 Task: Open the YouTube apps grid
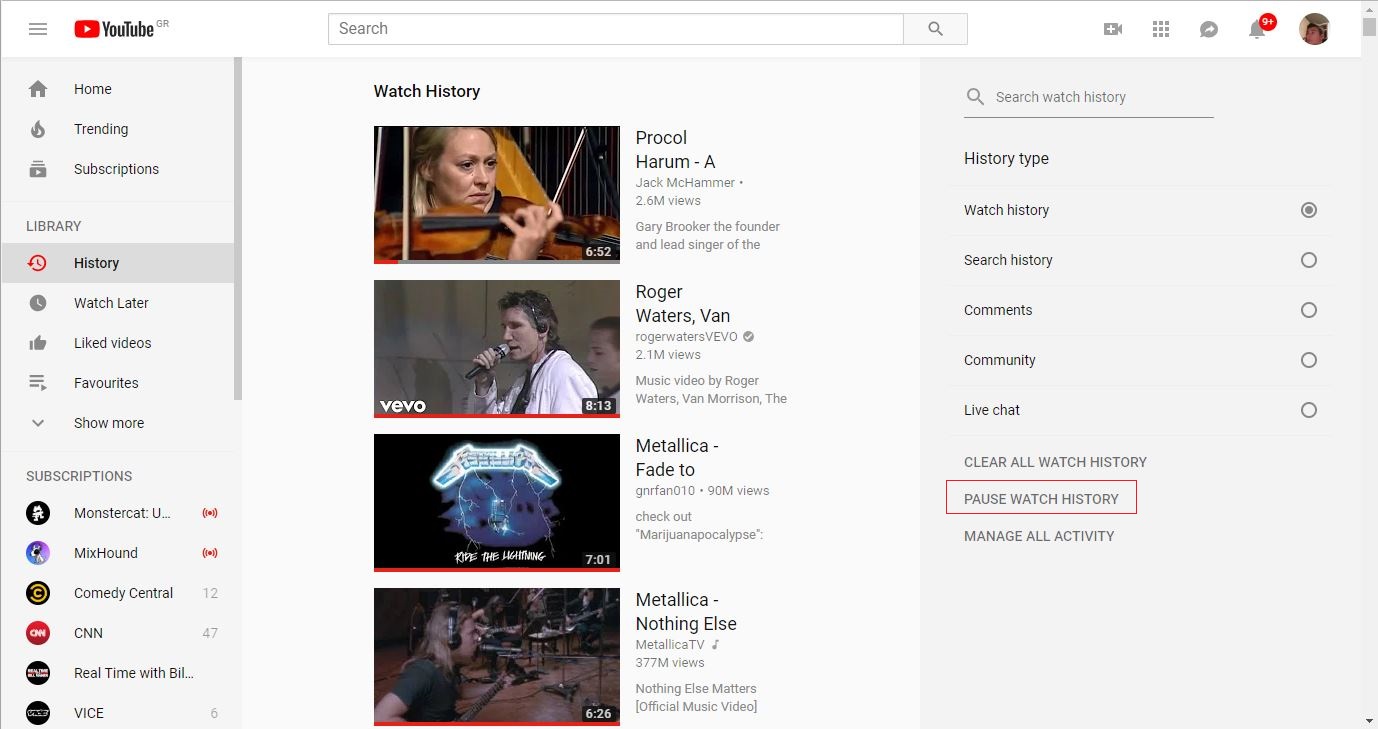[x=1161, y=29]
